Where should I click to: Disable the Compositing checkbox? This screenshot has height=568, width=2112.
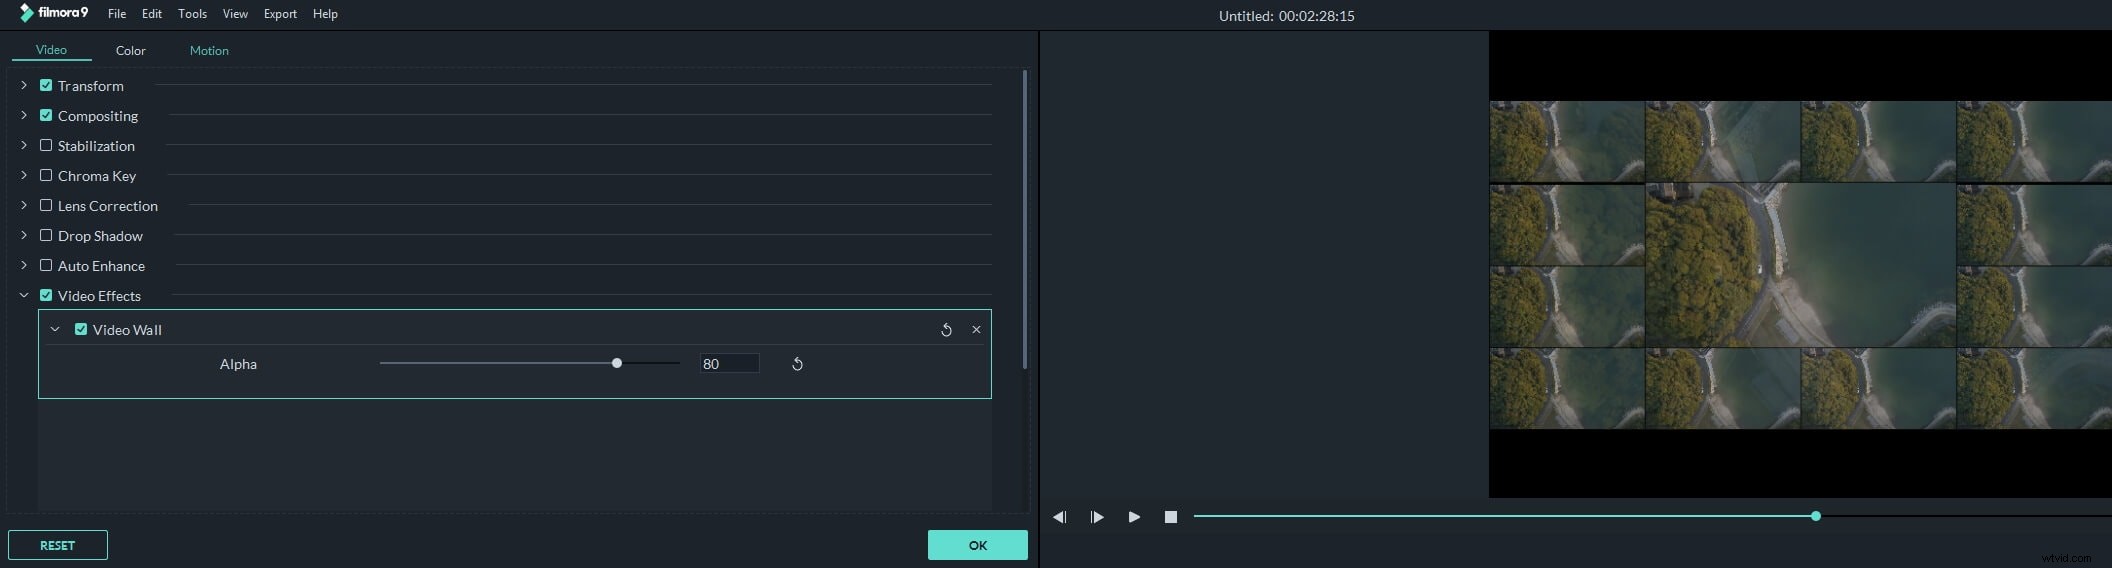click(46, 116)
